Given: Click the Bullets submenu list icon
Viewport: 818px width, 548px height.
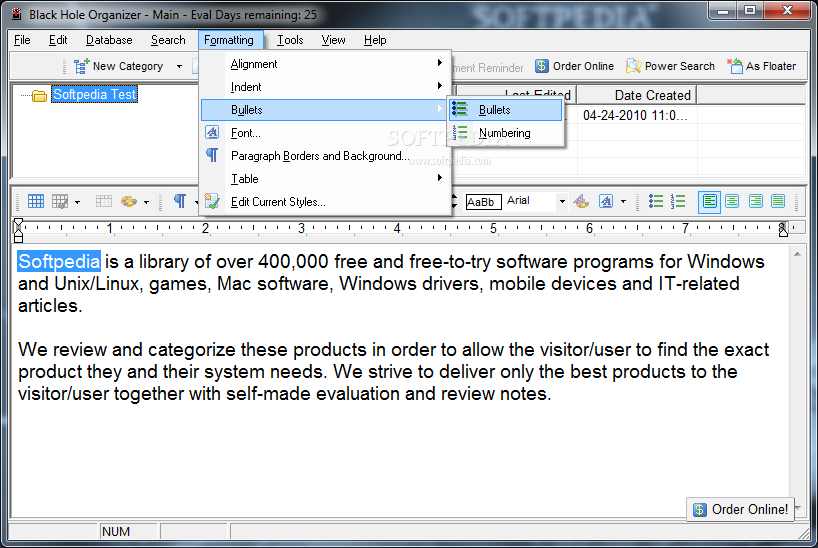Looking at the screenshot, I should pyautogui.click(x=460, y=109).
